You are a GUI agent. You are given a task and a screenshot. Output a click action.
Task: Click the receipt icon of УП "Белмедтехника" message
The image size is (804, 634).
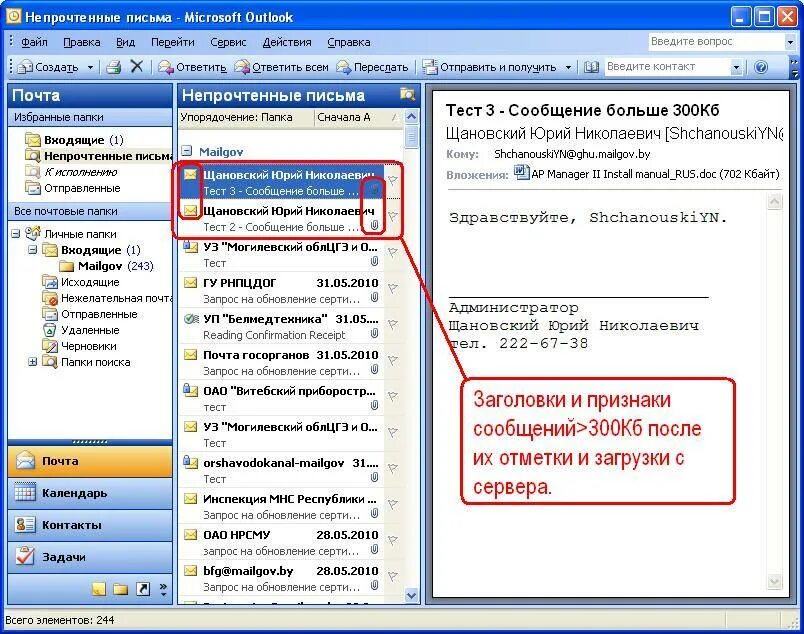(x=191, y=319)
